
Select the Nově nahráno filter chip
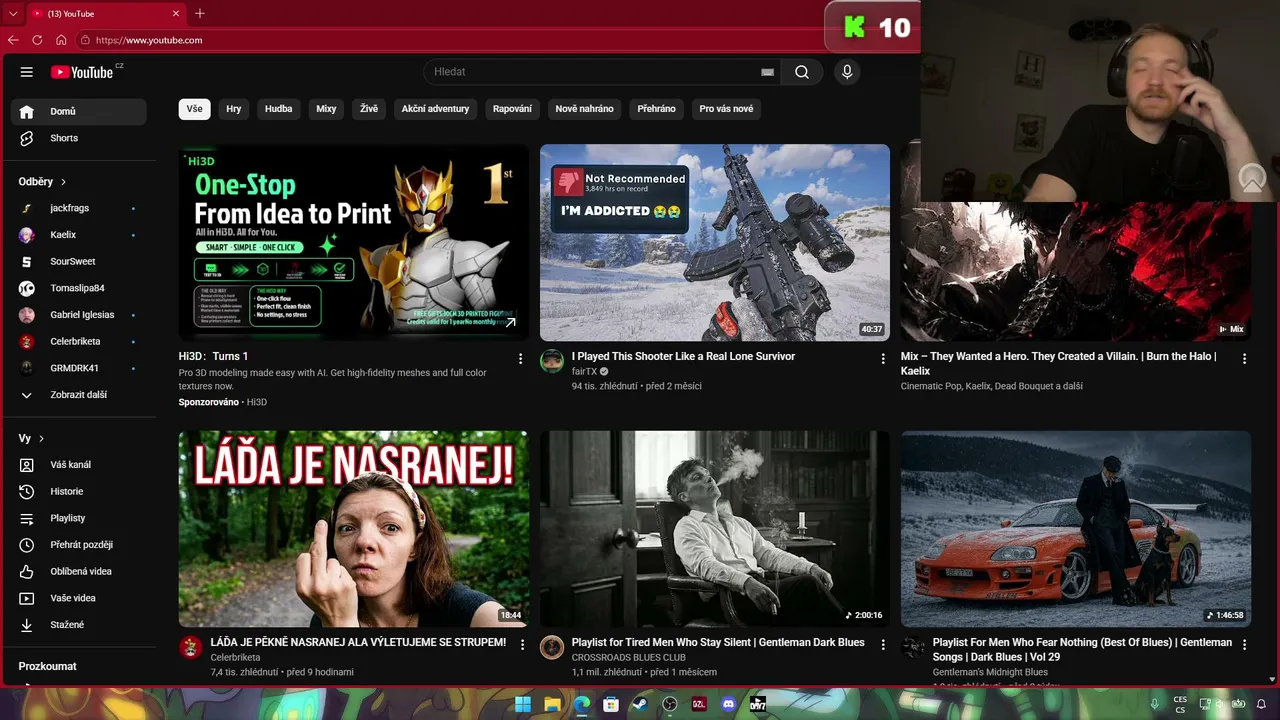click(x=585, y=109)
